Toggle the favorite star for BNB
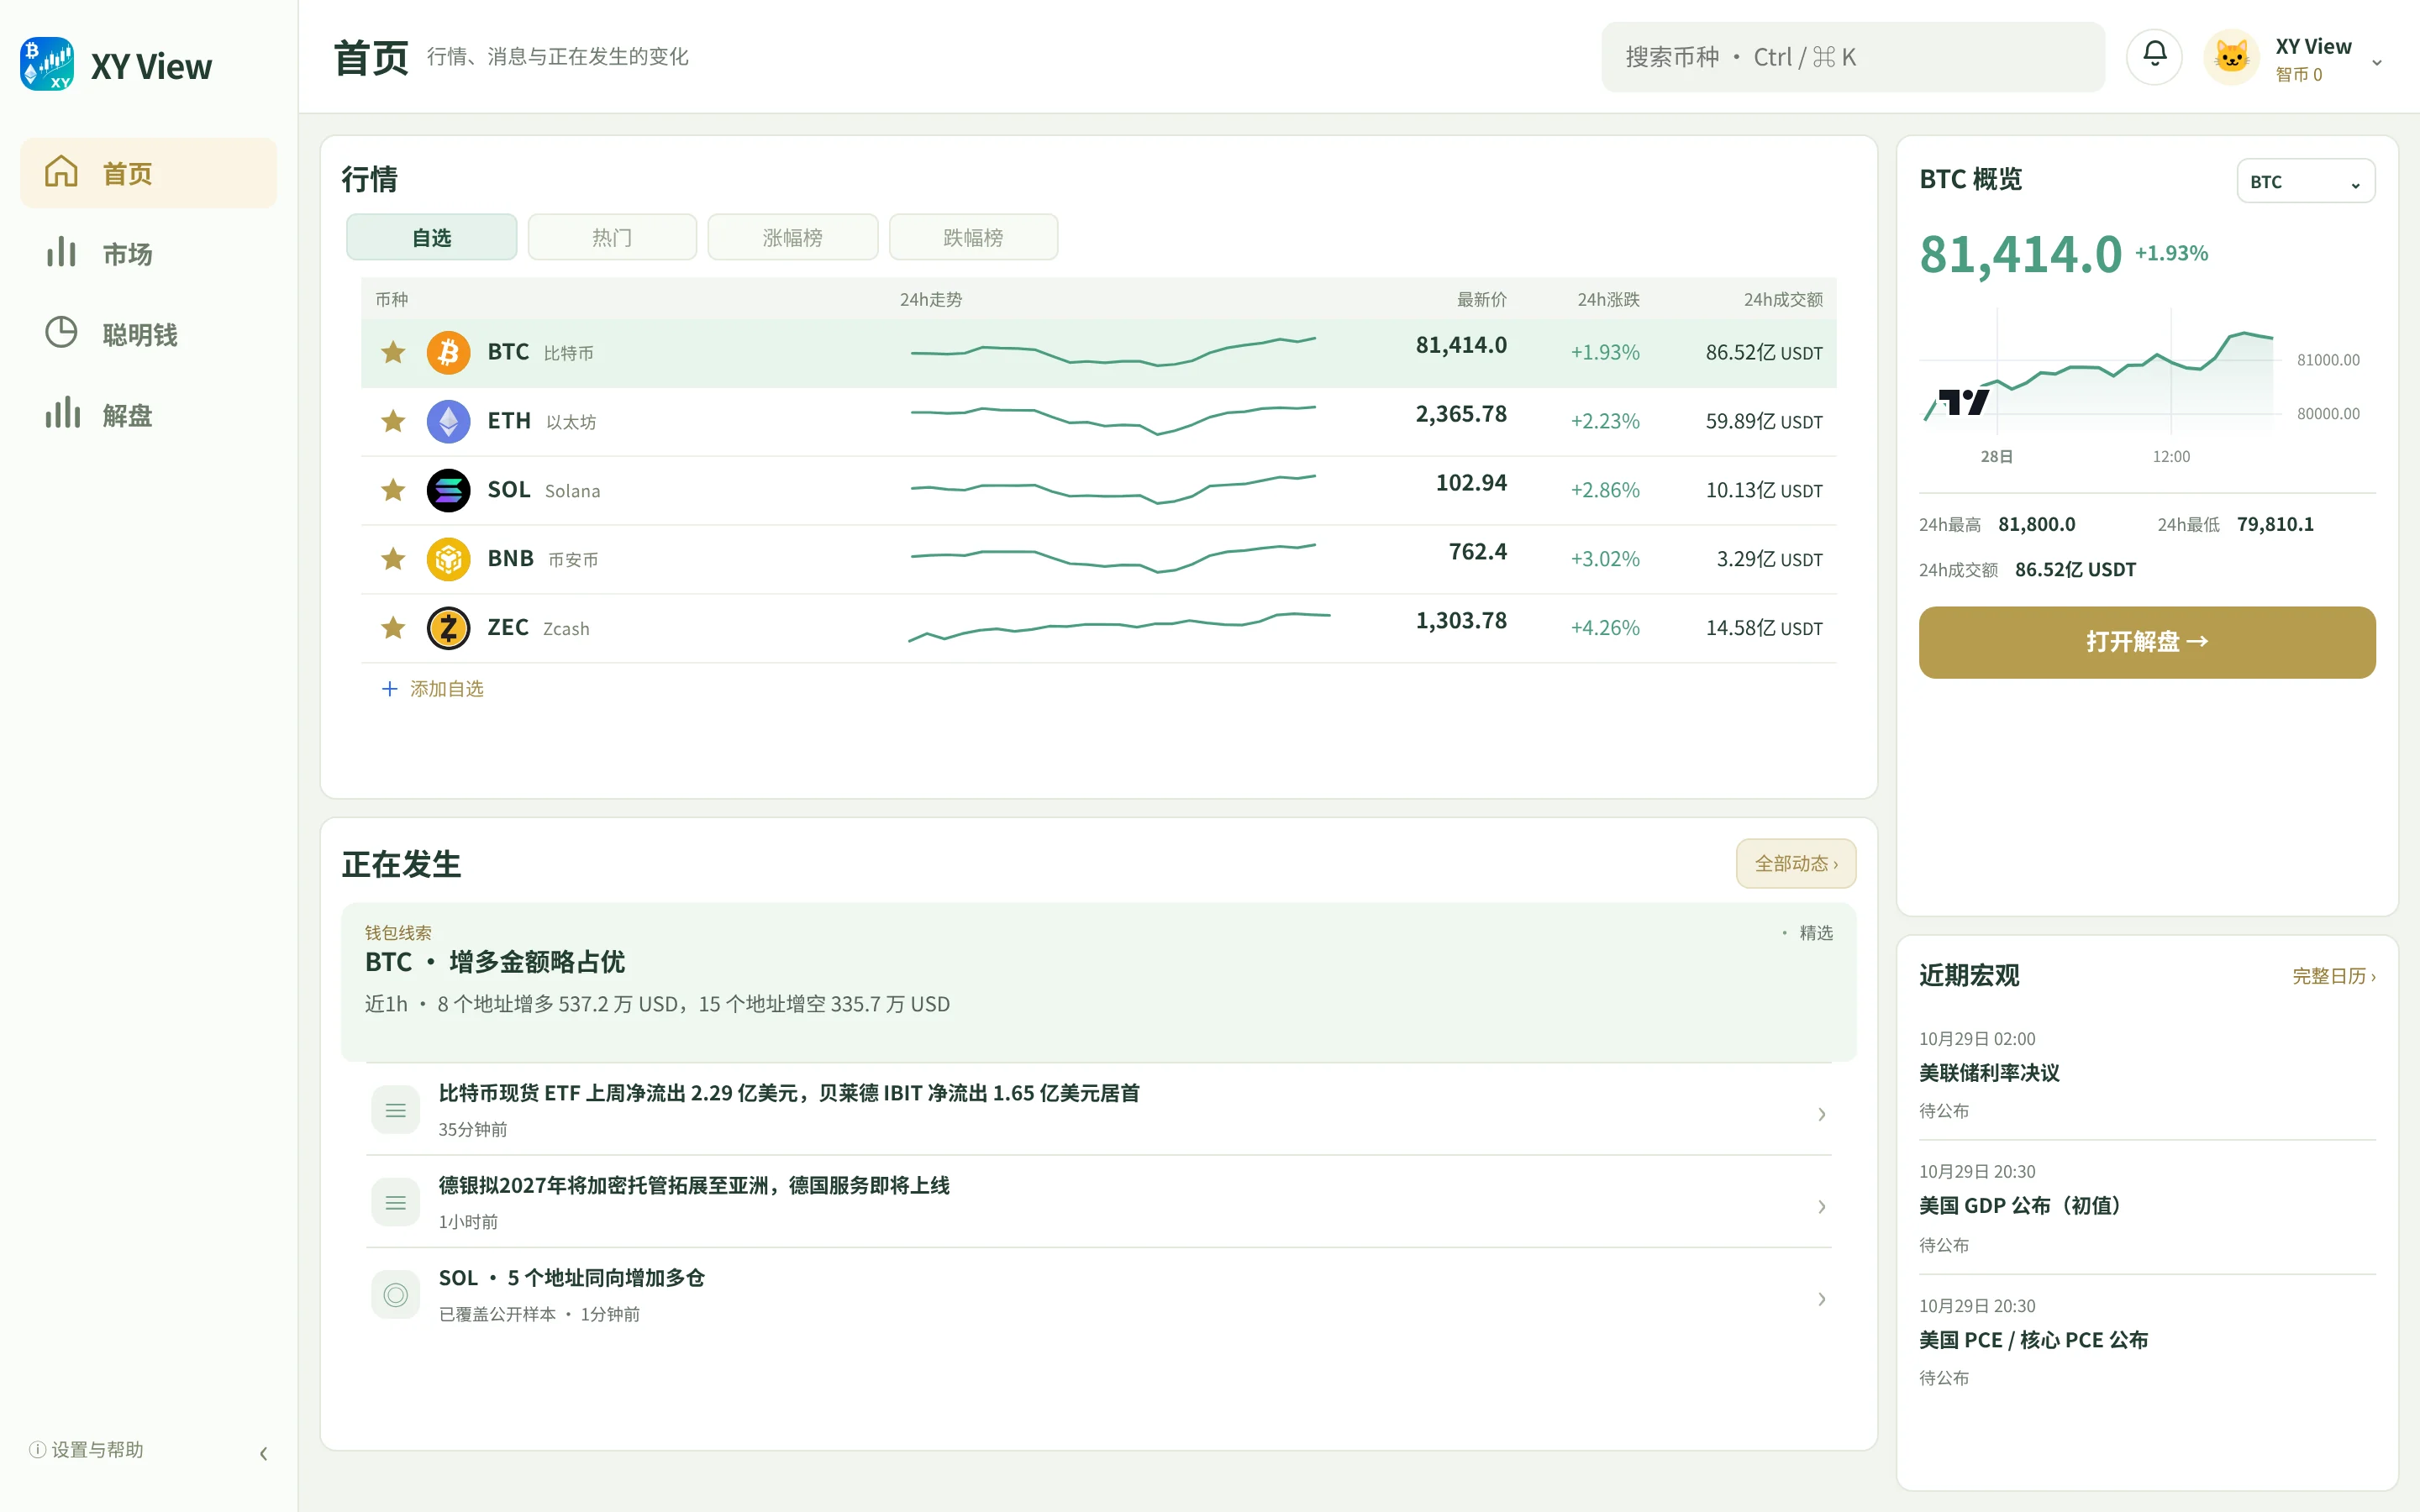 [x=393, y=559]
